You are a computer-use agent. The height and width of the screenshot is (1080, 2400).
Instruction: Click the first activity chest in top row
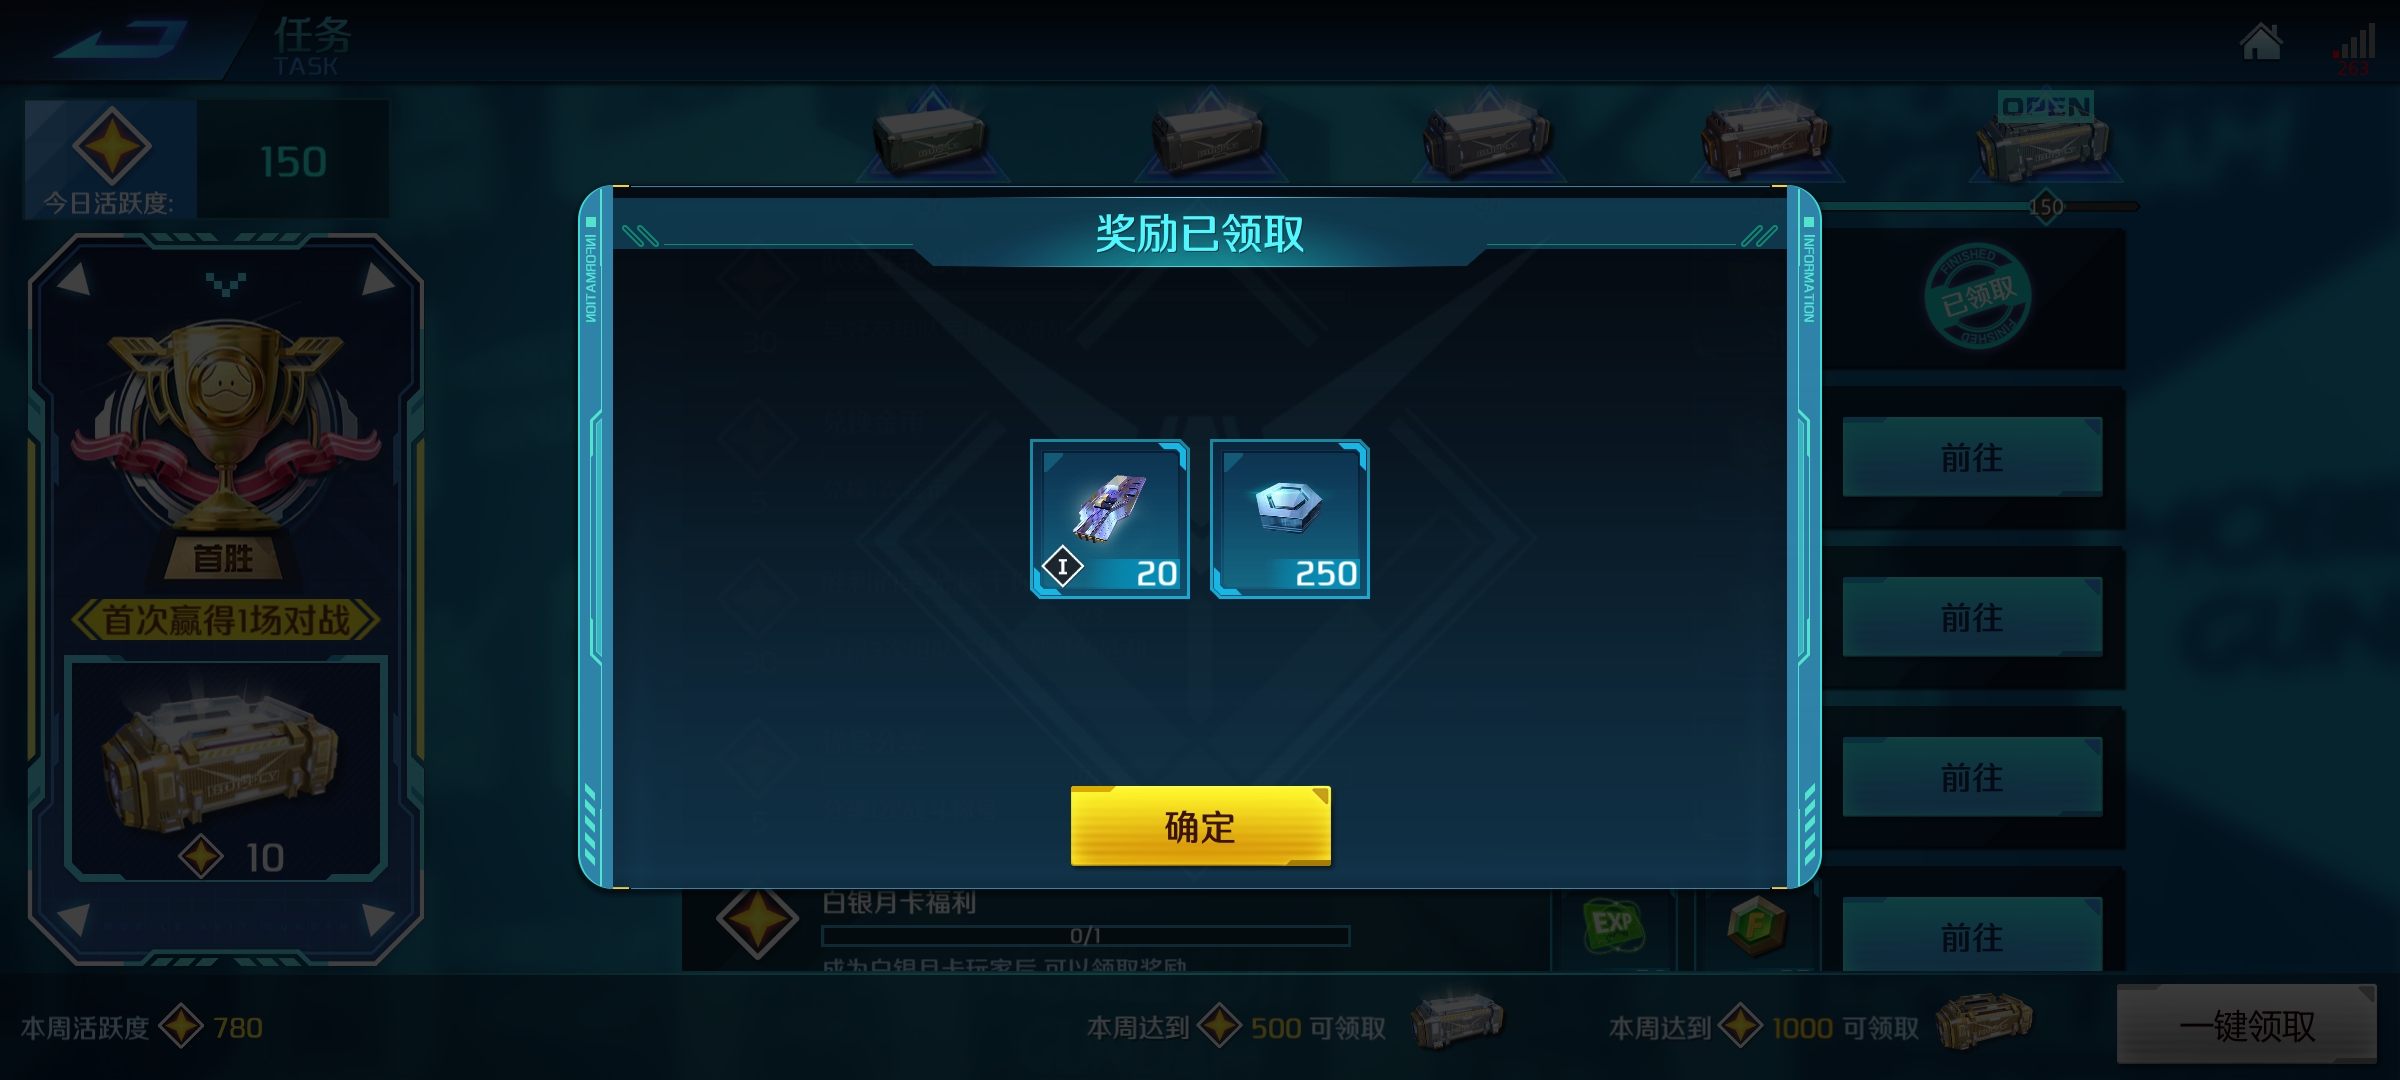[932, 140]
